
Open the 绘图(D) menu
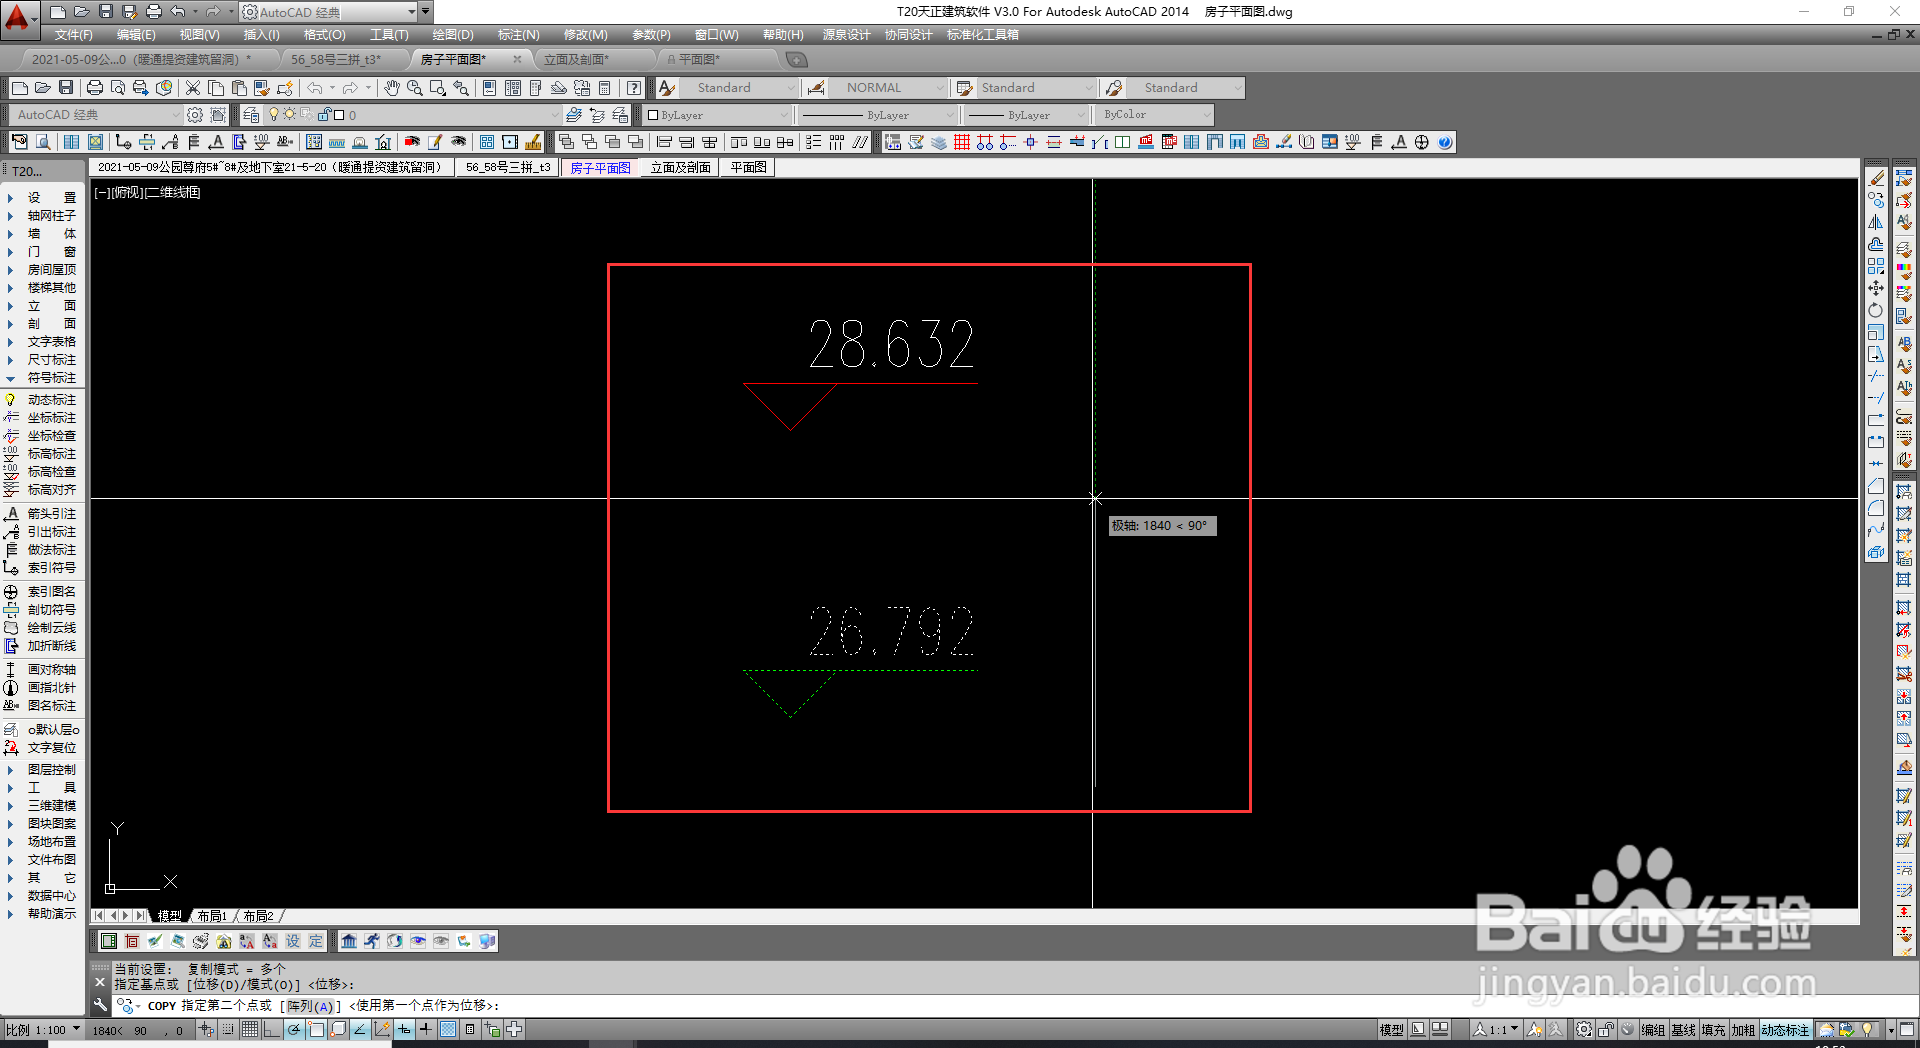coord(453,35)
